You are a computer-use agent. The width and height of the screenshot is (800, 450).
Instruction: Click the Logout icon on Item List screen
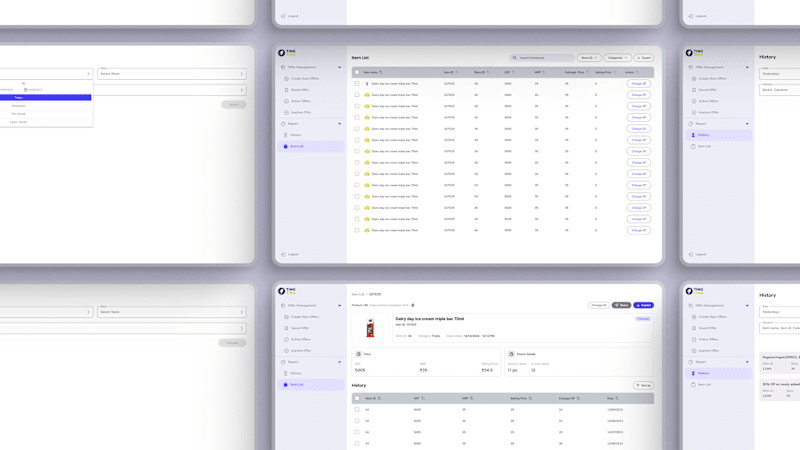283,254
